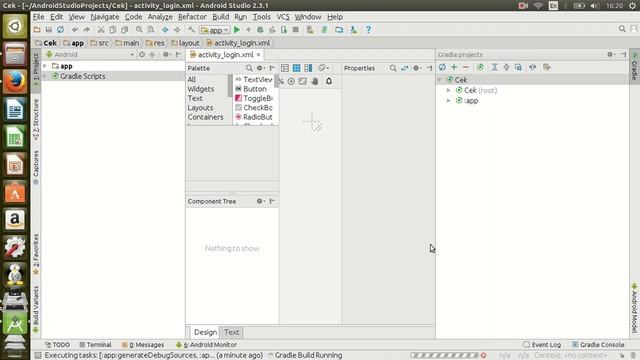Image resolution: width=640 pixels, height=360 pixels.
Task: Select the Widgets palette category
Action: pyautogui.click(x=200, y=89)
